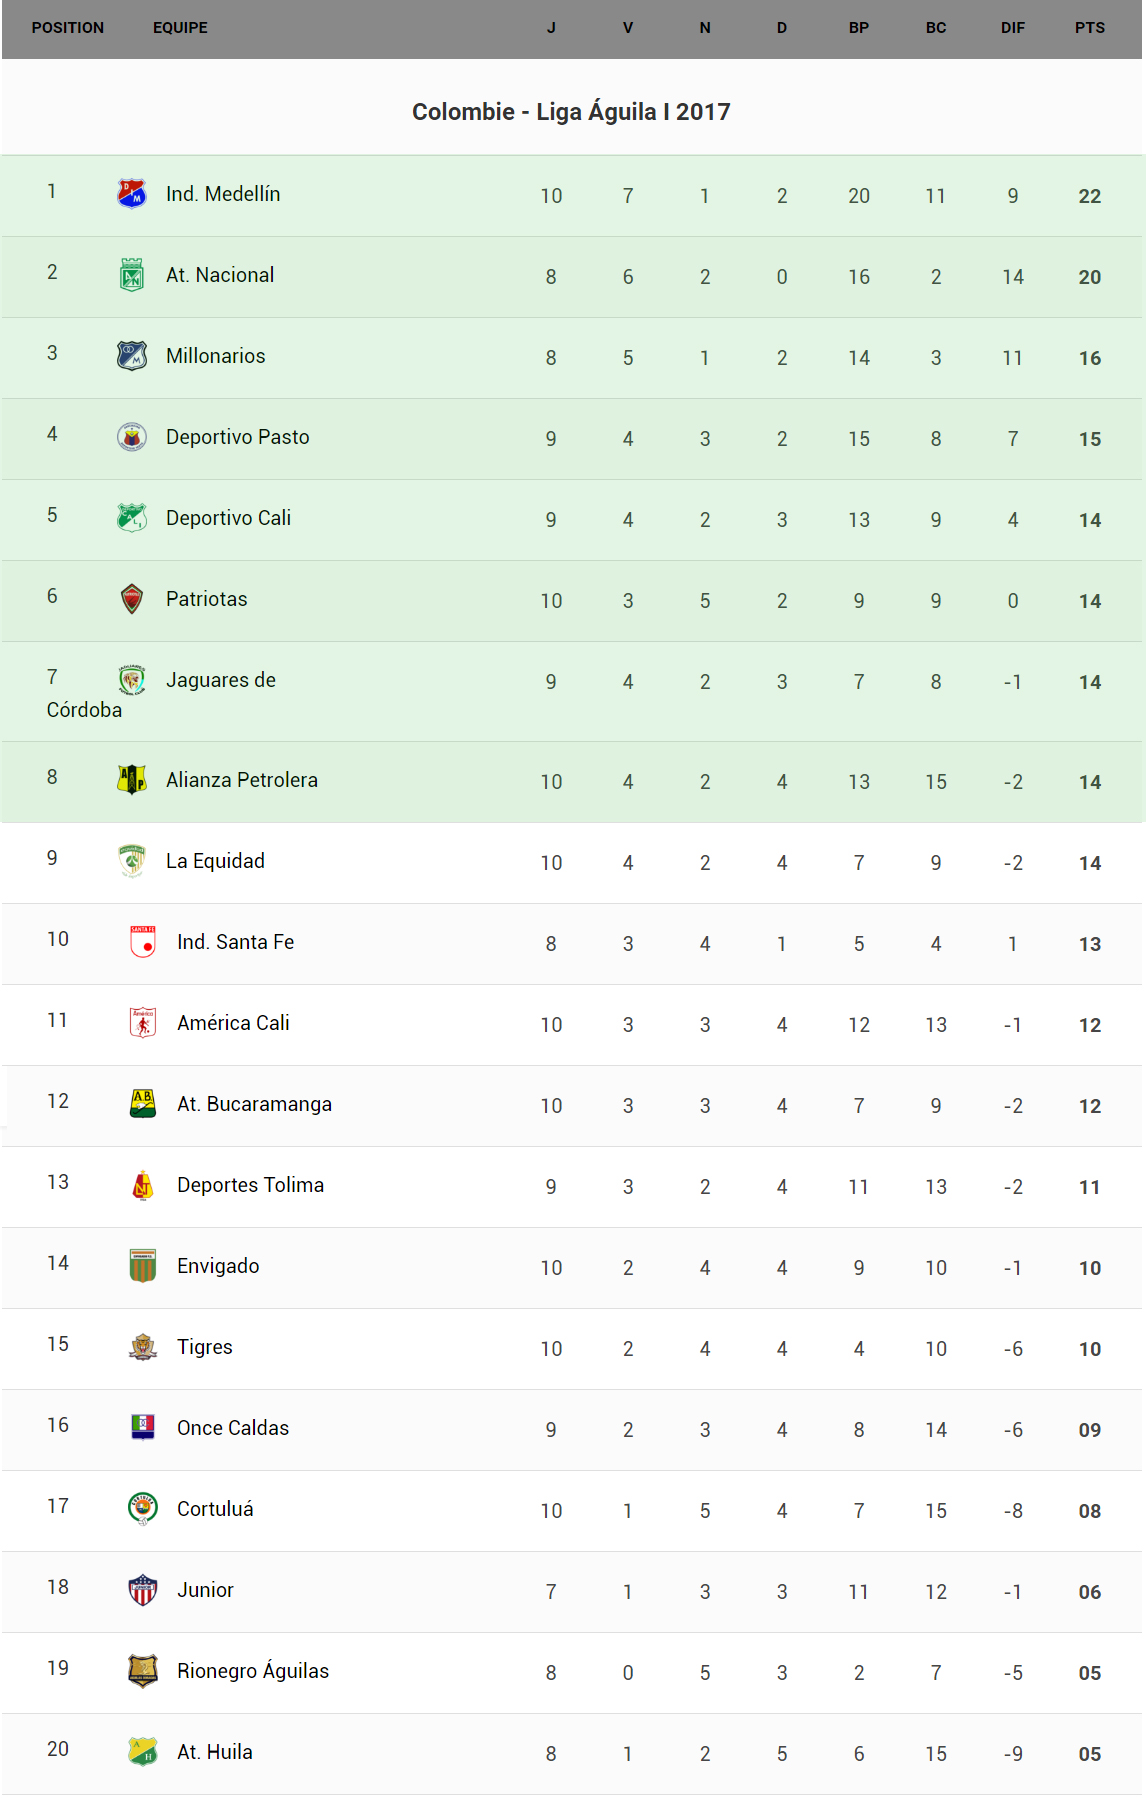The image size is (1146, 1799).
Task: Click the Junior club crest
Action: coord(143,1590)
